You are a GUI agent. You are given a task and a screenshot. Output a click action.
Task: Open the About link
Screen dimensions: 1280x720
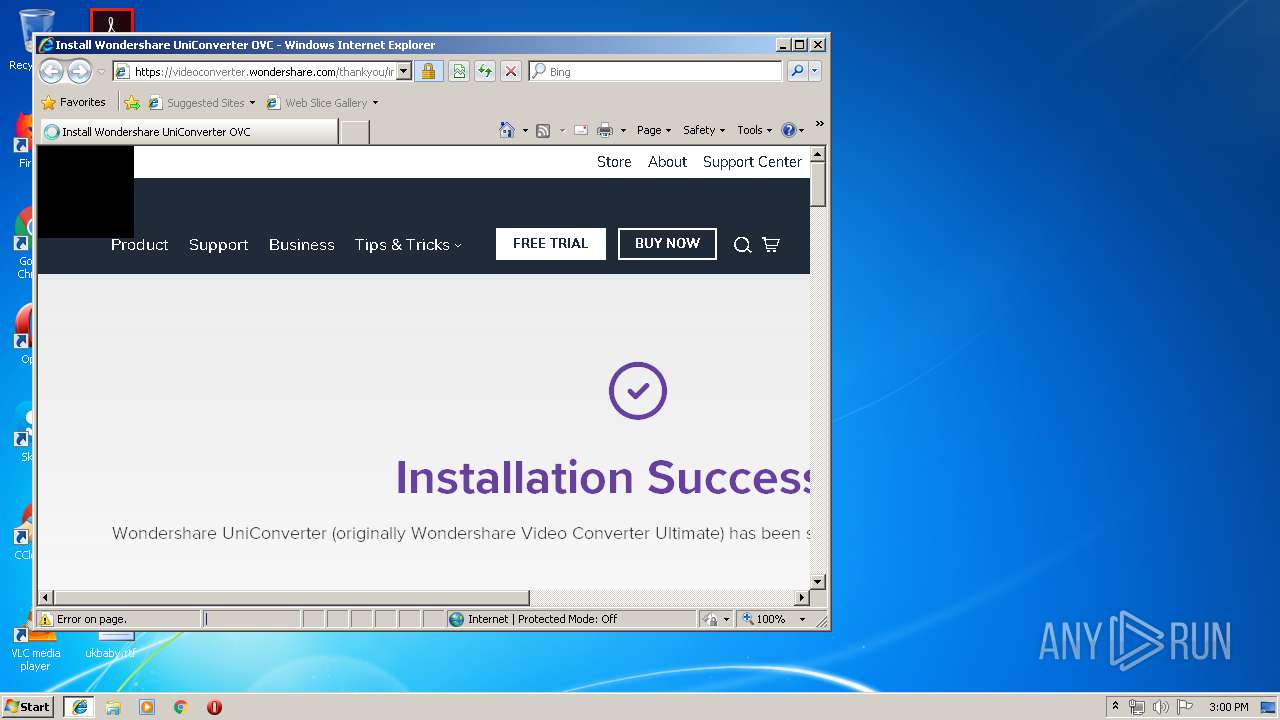tap(667, 162)
